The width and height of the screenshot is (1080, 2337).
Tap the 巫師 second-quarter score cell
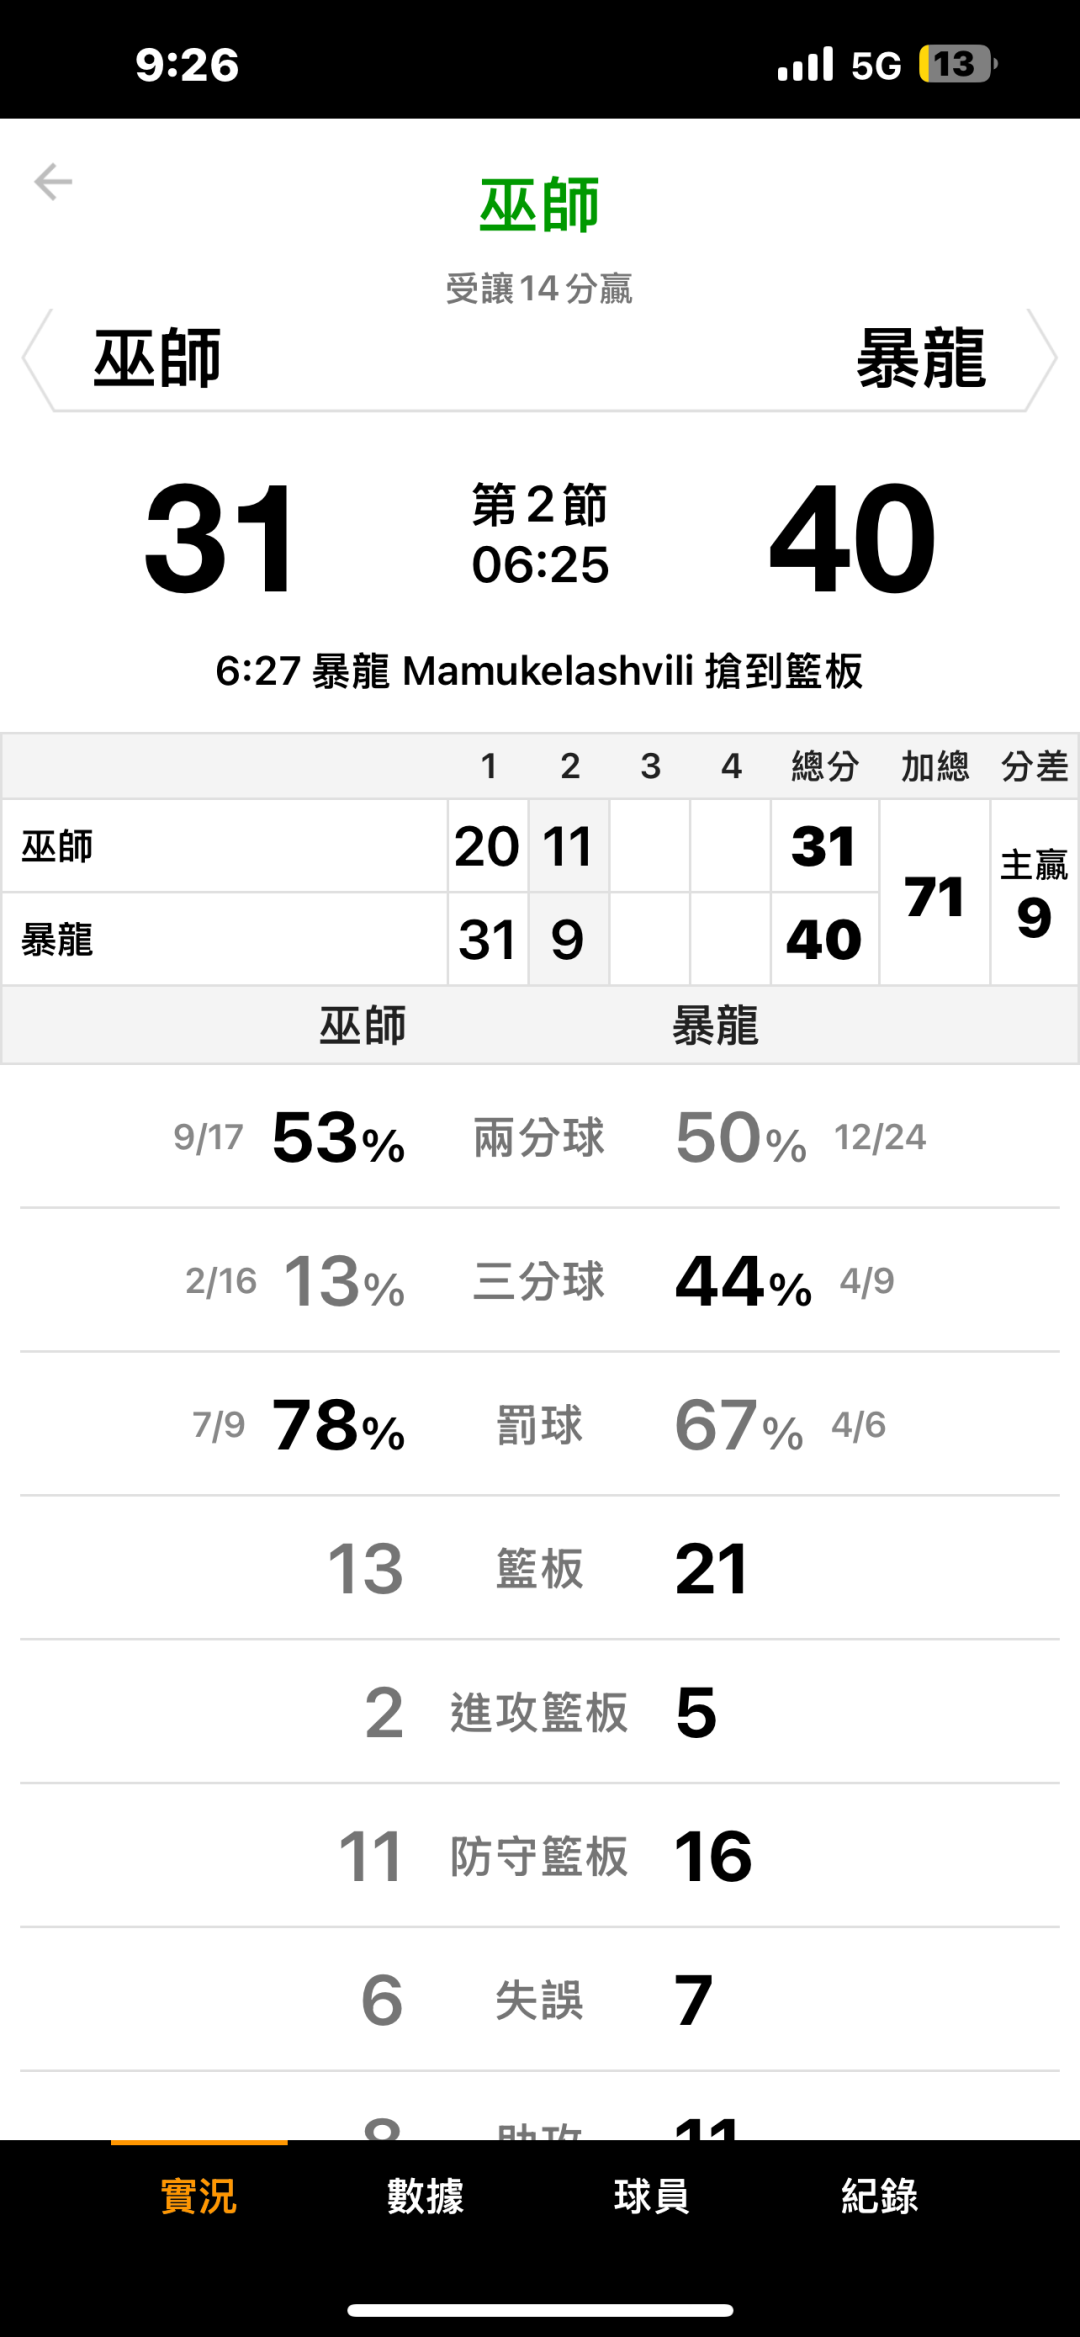tap(568, 846)
